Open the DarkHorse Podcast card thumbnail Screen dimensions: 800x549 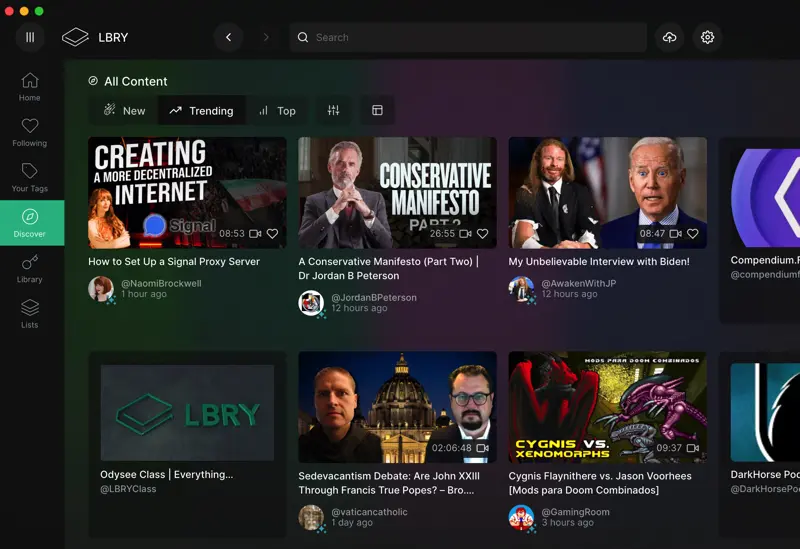point(765,412)
